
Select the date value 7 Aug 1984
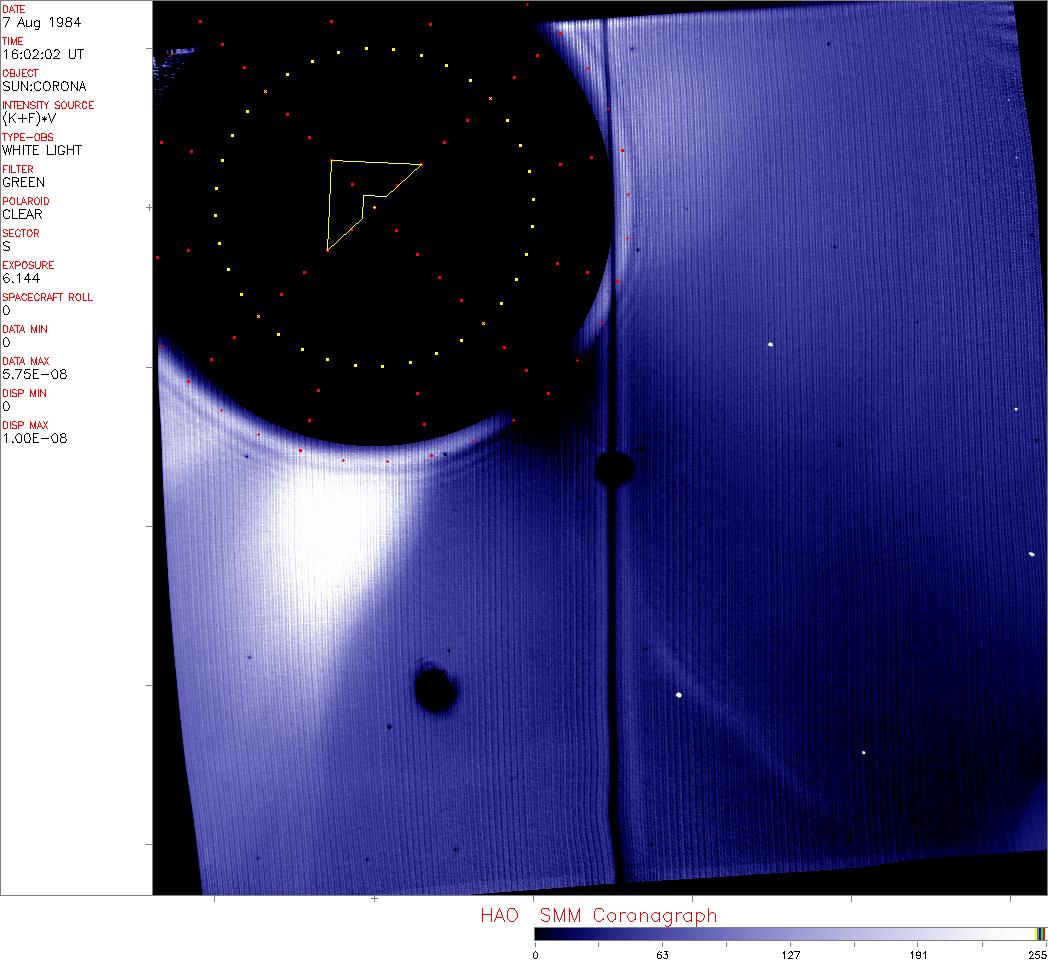pos(28,22)
